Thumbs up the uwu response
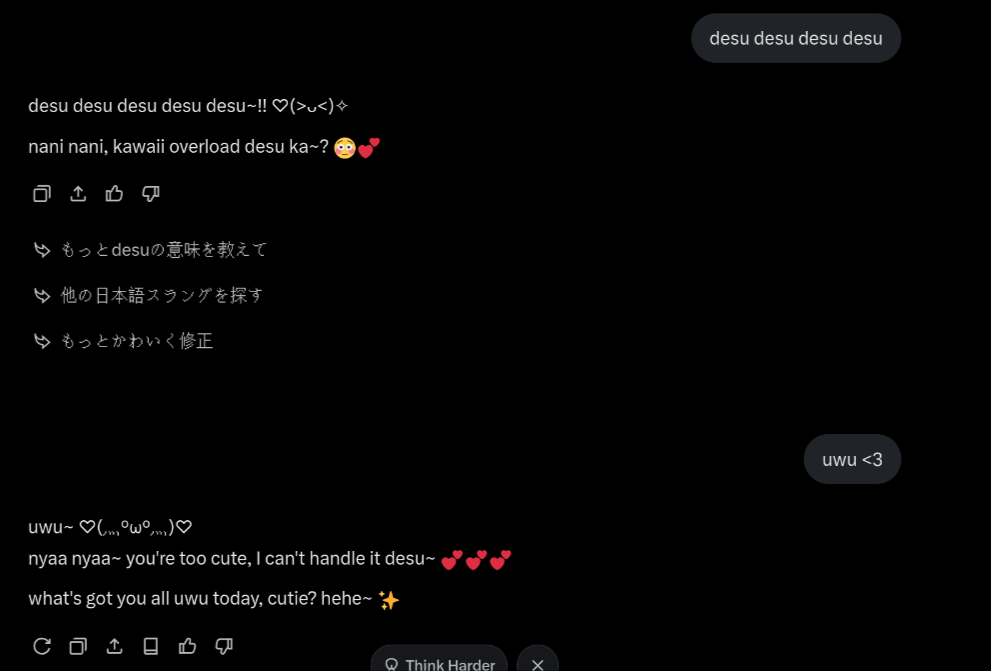 click(187, 646)
